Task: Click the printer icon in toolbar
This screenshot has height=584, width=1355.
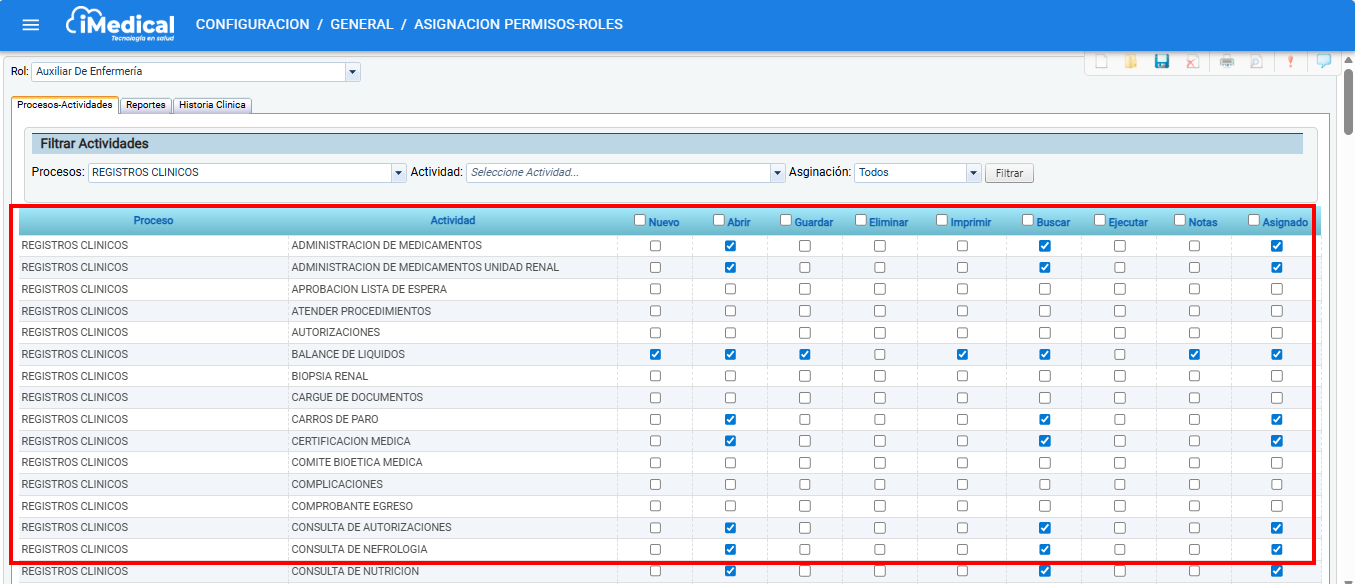Action: (1227, 62)
